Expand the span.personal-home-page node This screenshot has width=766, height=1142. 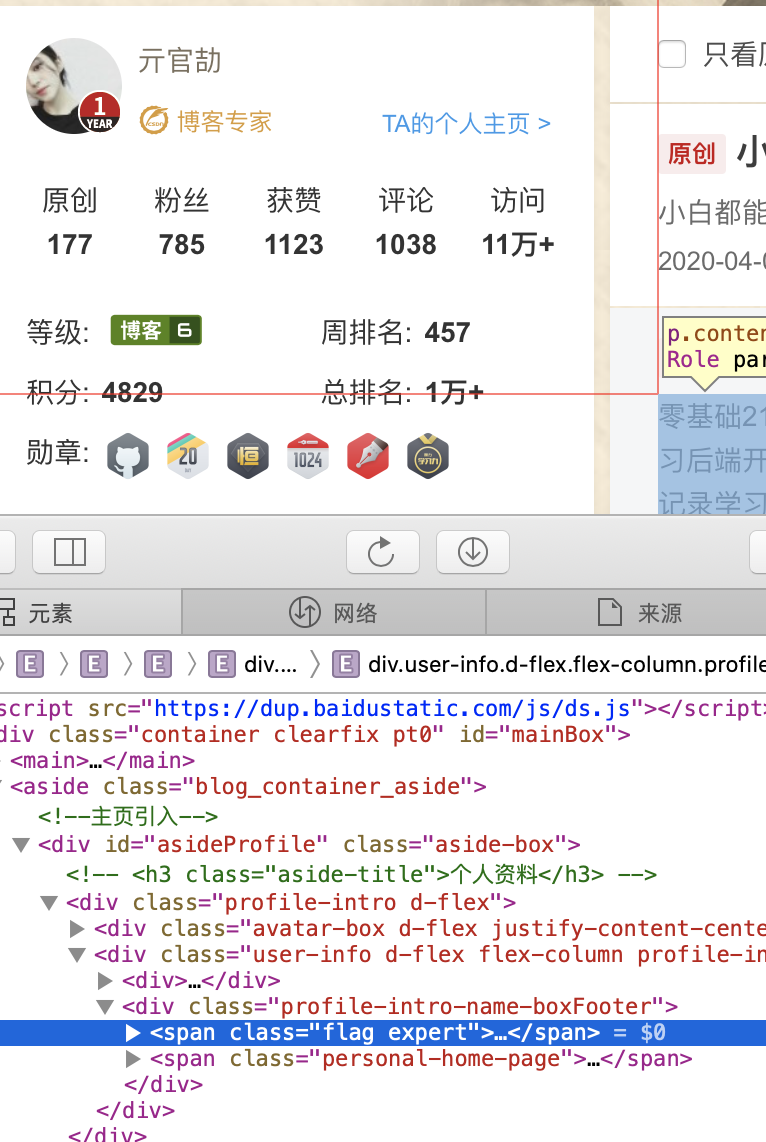pos(133,1059)
